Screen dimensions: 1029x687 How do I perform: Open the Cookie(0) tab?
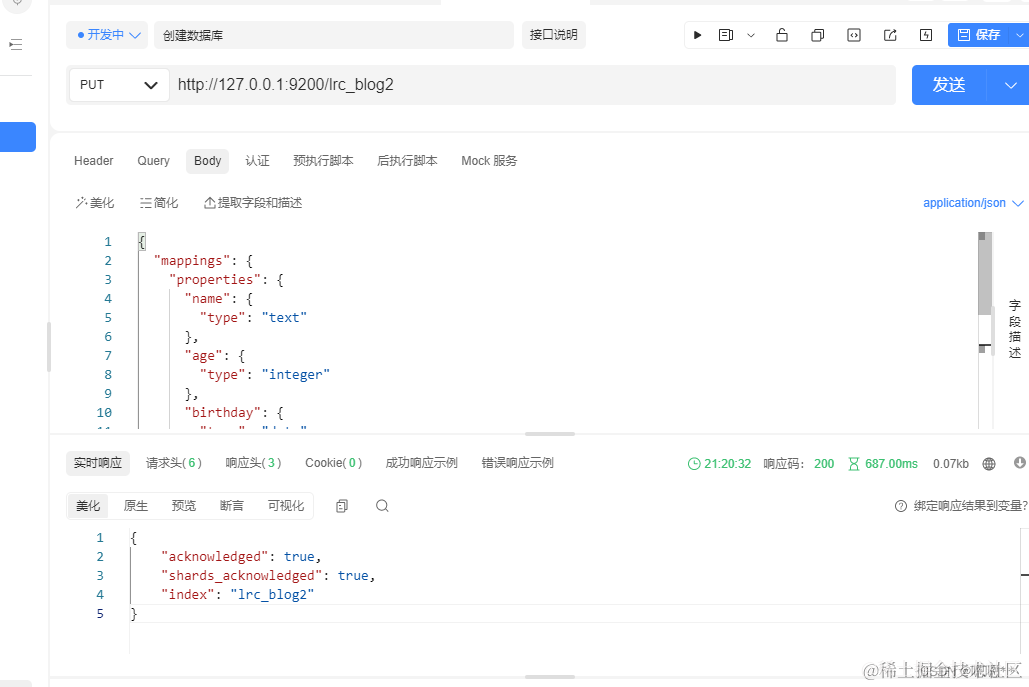point(333,463)
